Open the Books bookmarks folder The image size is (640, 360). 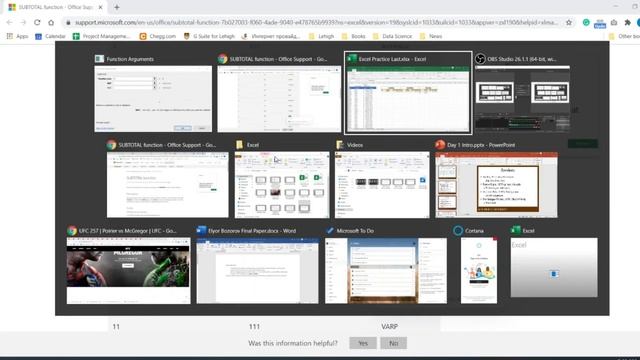tap(353, 36)
